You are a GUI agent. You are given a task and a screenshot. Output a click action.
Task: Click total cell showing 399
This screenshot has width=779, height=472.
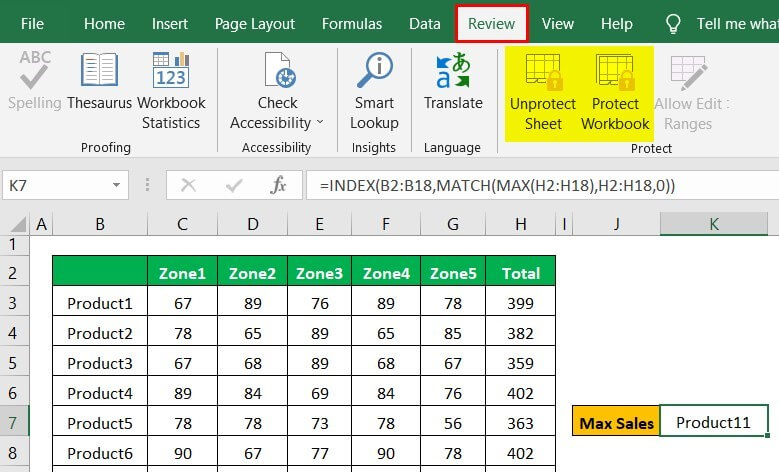coord(520,302)
